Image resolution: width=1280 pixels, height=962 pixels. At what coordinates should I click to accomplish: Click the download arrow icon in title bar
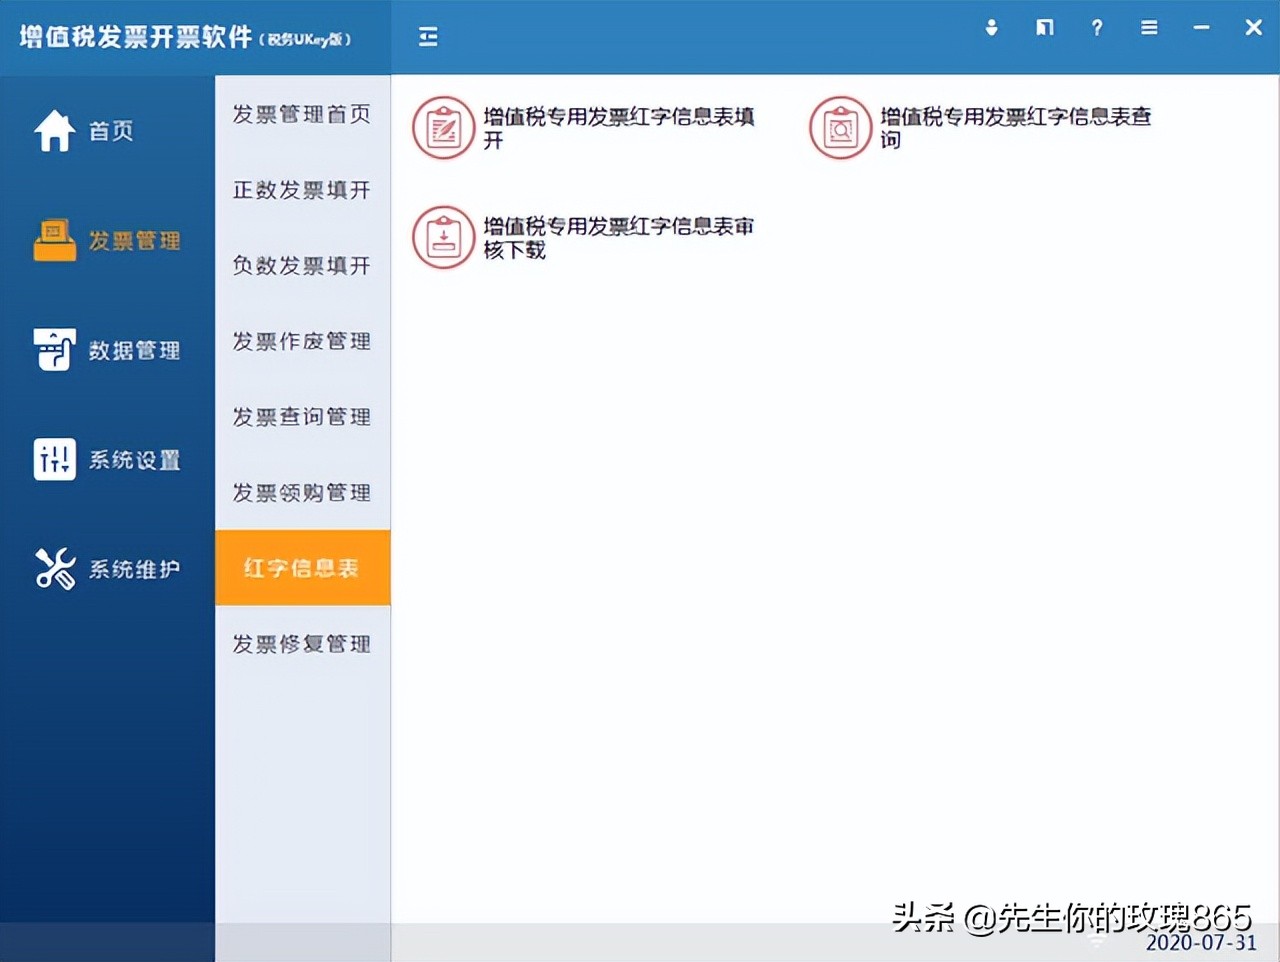pos(991,28)
